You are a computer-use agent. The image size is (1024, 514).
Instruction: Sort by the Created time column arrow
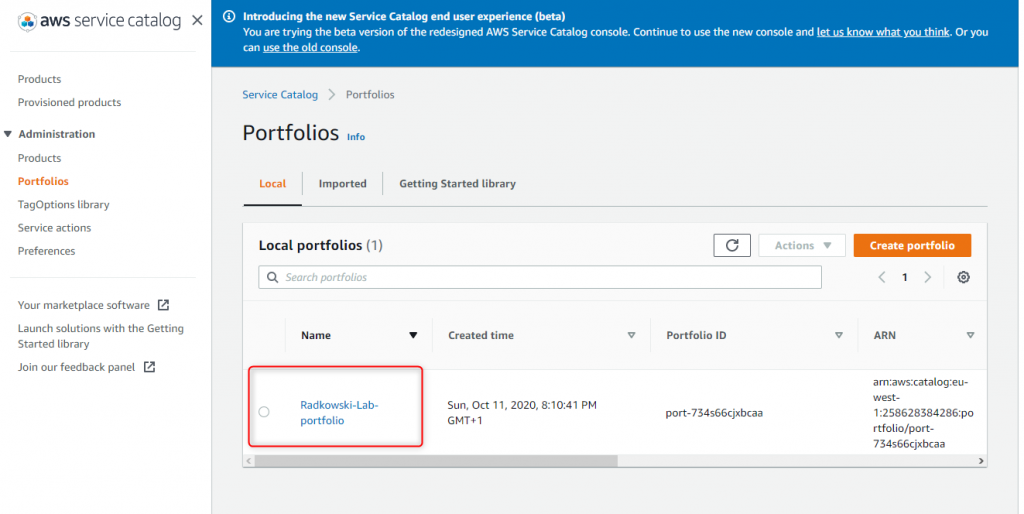point(632,335)
